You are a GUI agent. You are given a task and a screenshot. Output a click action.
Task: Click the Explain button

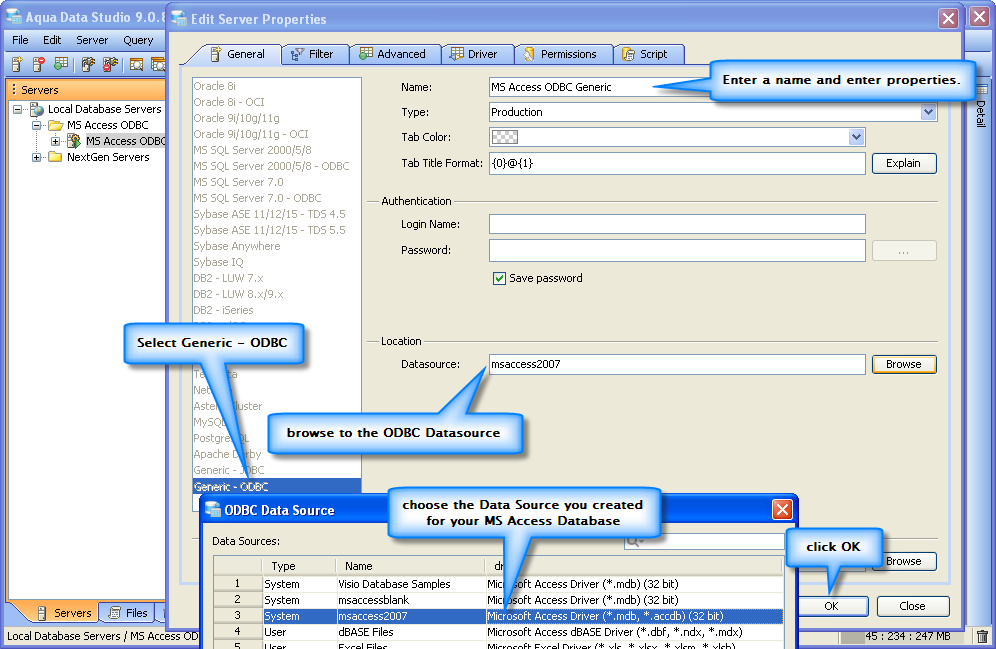(904, 163)
